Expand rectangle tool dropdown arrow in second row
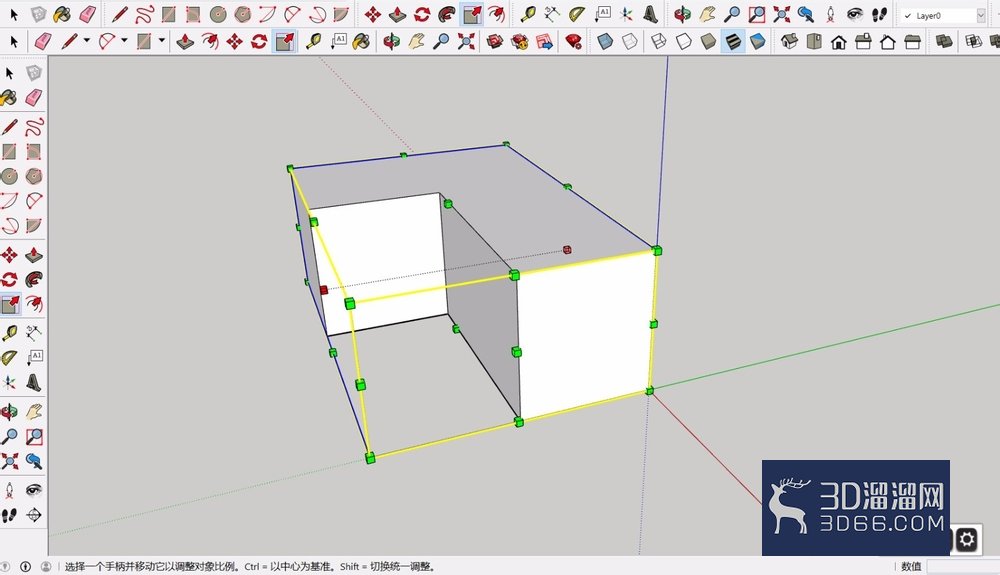This screenshot has width=1000, height=575. pyautogui.click(x=161, y=41)
